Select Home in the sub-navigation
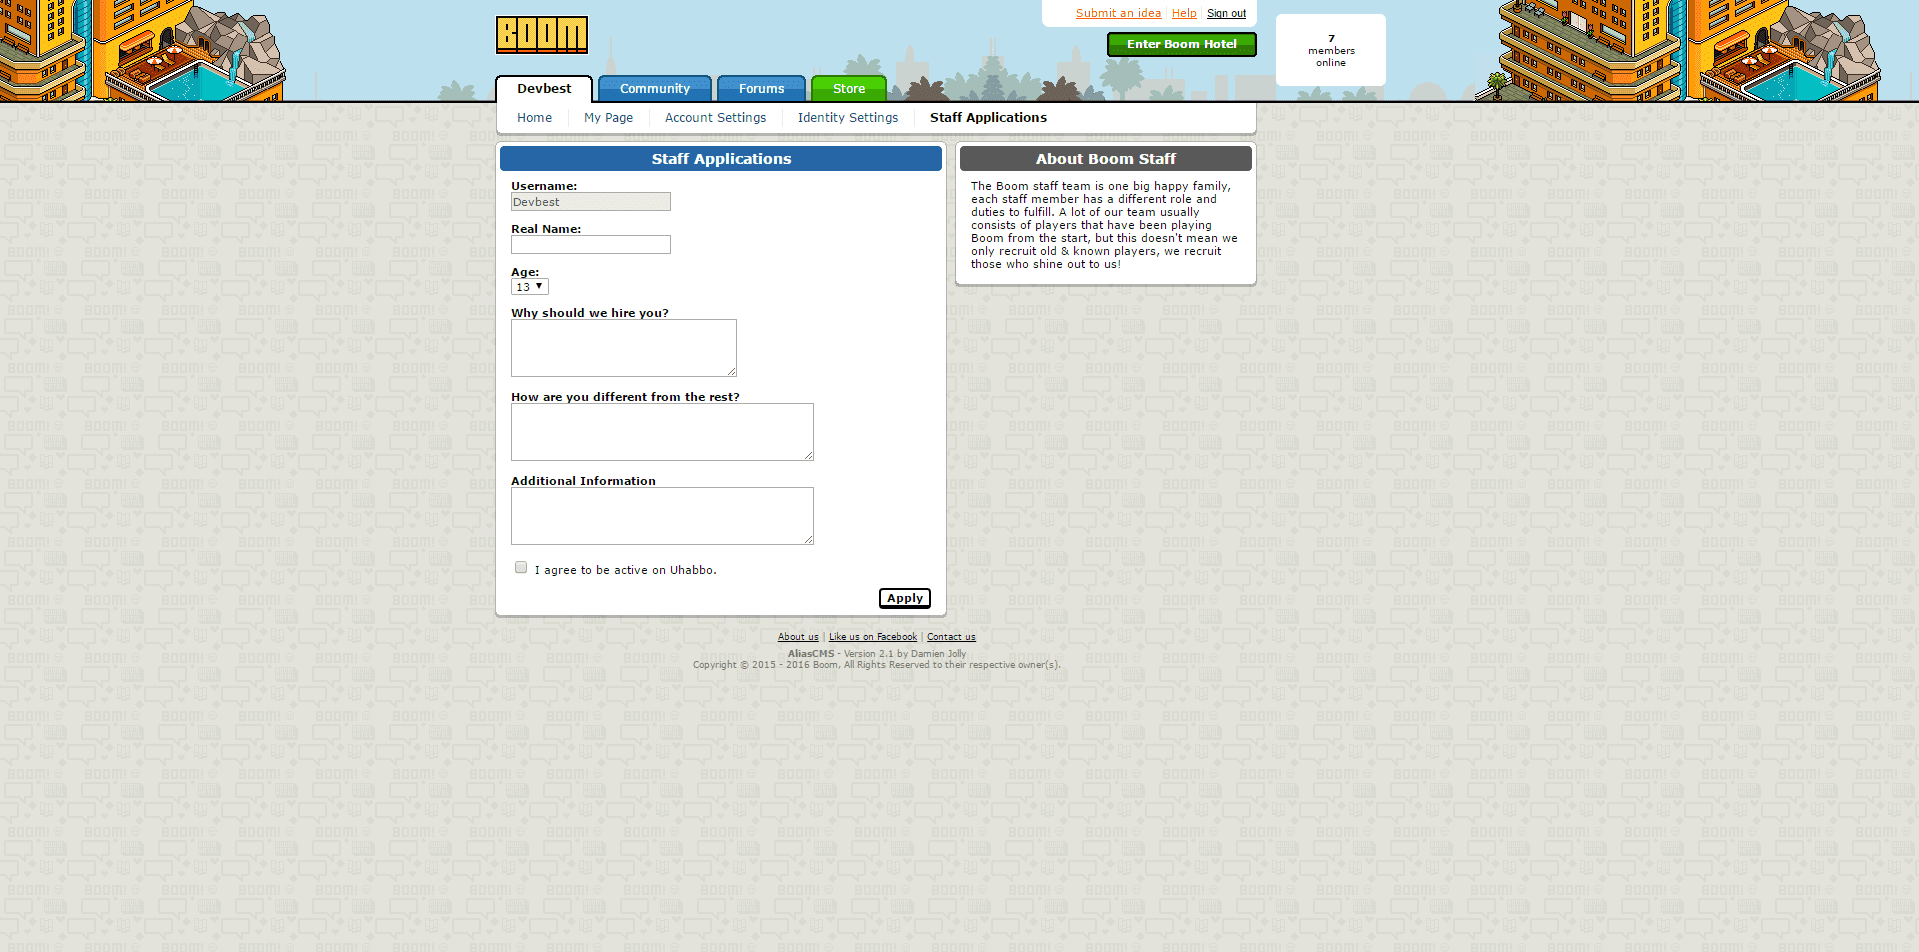 point(534,118)
